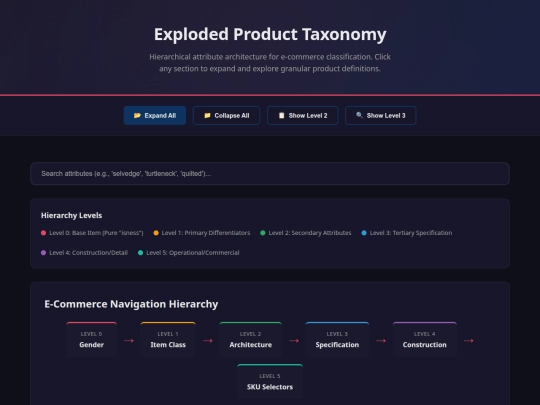Click the arrow after the Construction card
540x405 pixels.
pos(469,341)
